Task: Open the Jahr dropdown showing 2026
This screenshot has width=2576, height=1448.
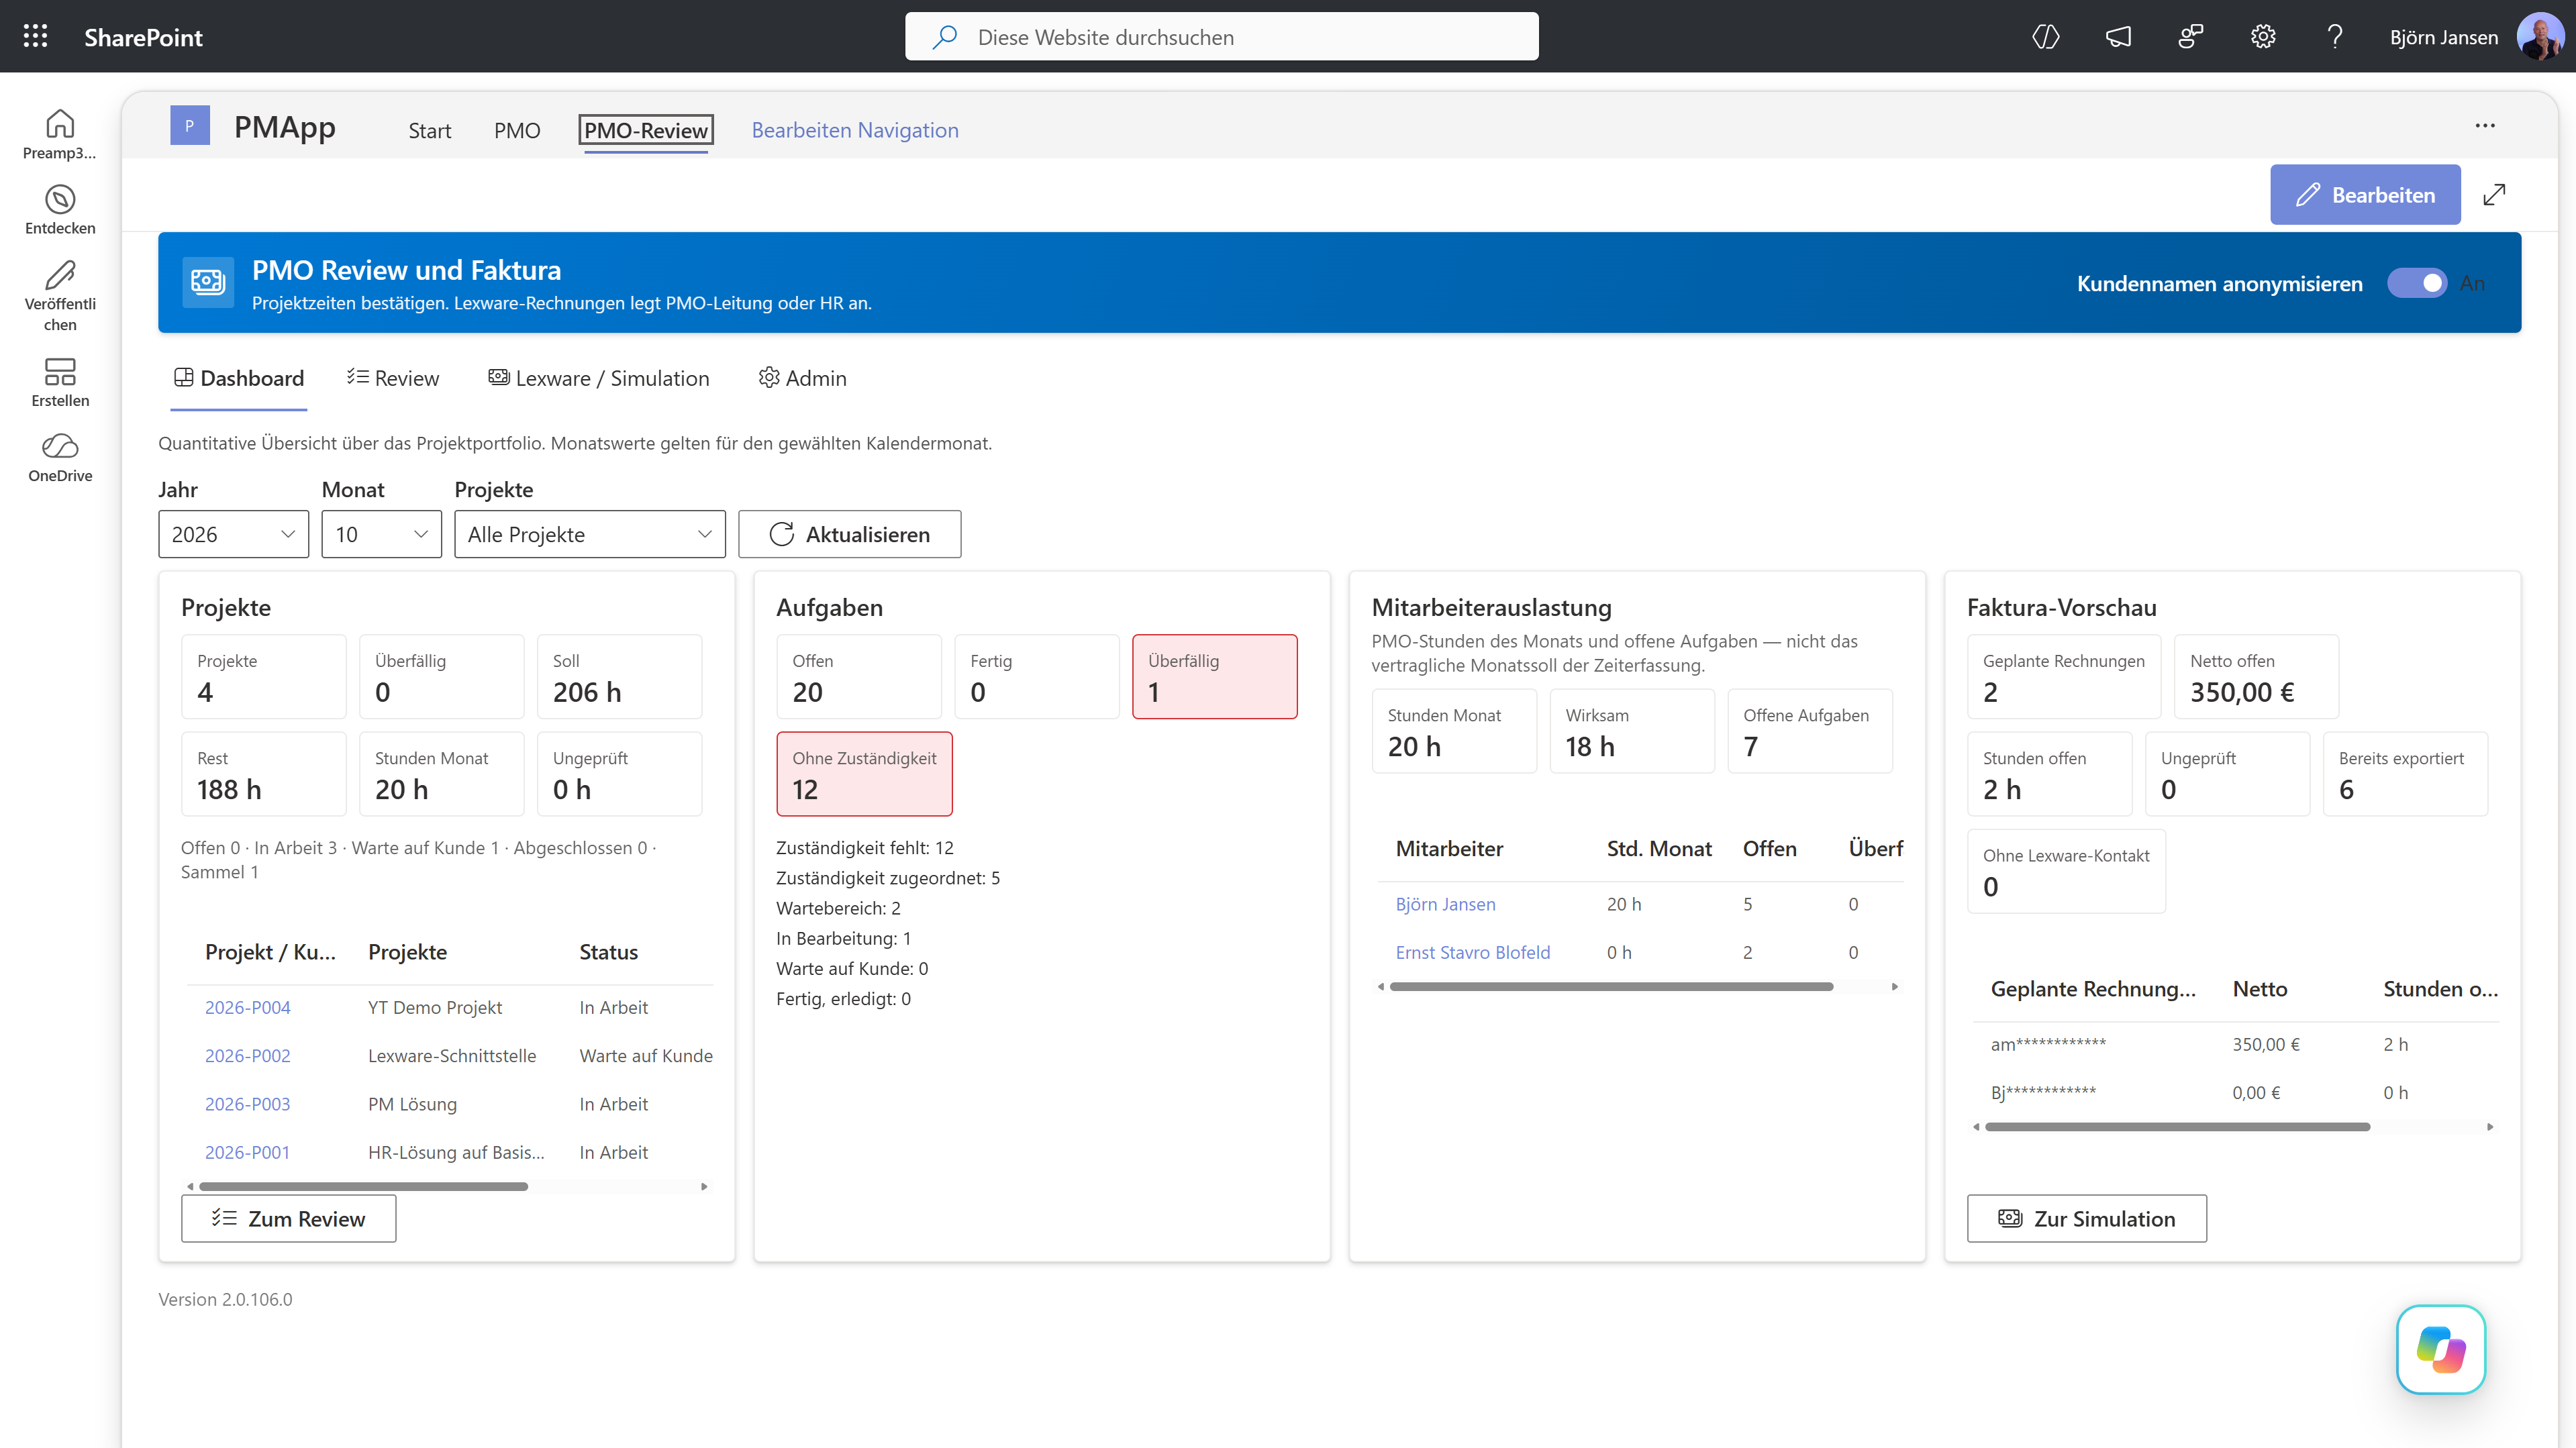Action: [x=233, y=534]
